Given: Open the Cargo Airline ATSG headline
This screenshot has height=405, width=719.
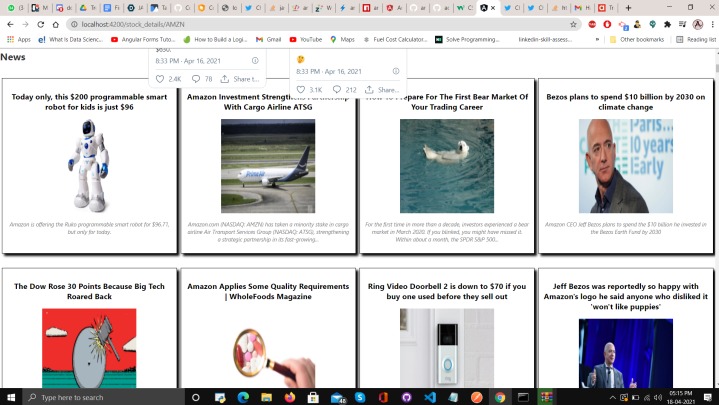Looking at the screenshot, I should coord(268,102).
